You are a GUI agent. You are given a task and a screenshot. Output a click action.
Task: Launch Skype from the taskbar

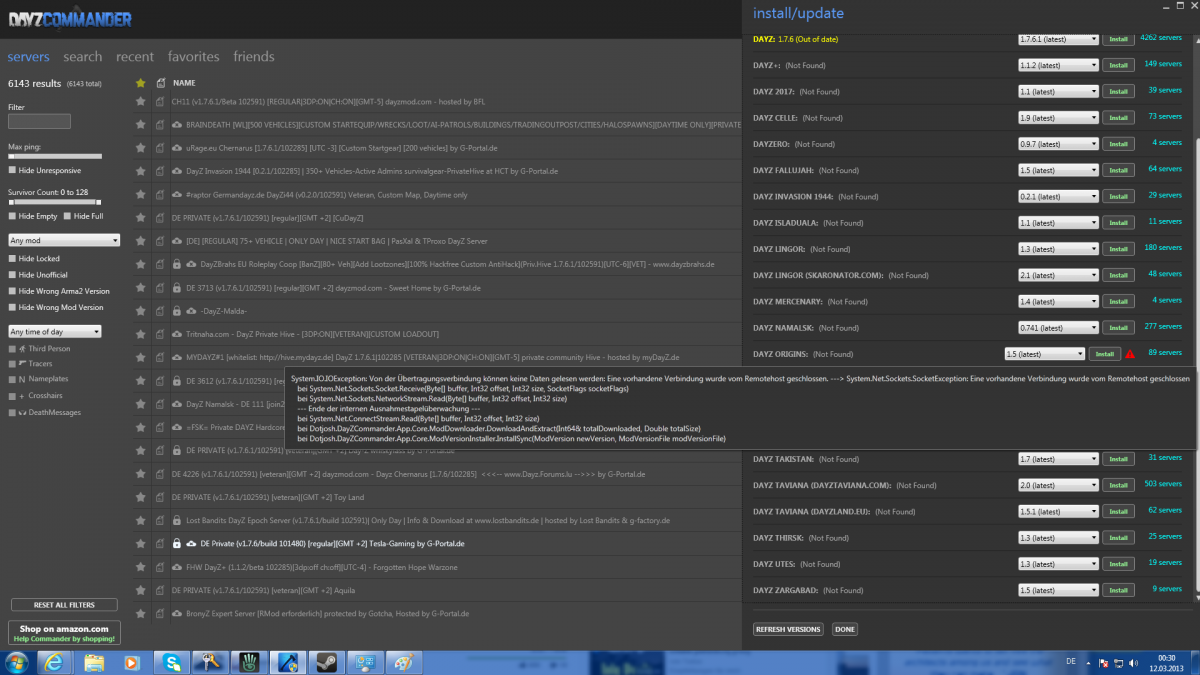click(173, 662)
